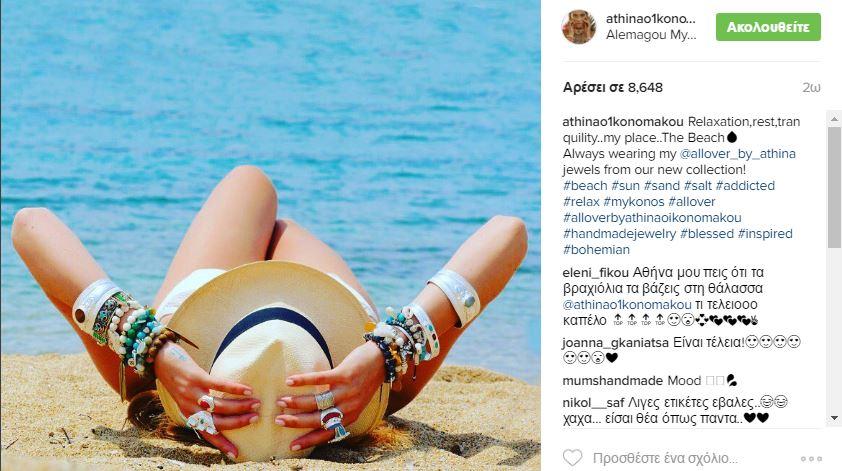Open the #bohemian hashtag

(x=596, y=250)
